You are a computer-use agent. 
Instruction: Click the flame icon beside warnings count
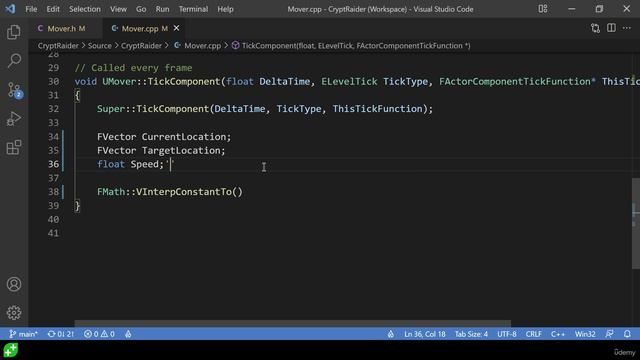(x=128, y=334)
